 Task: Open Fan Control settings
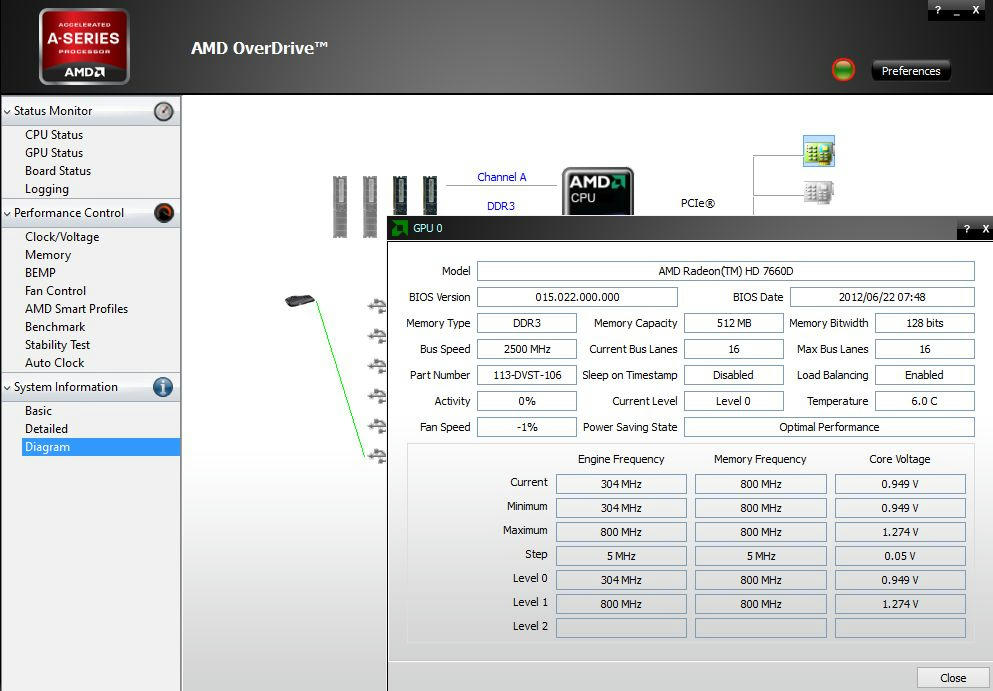tap(55, 291)
